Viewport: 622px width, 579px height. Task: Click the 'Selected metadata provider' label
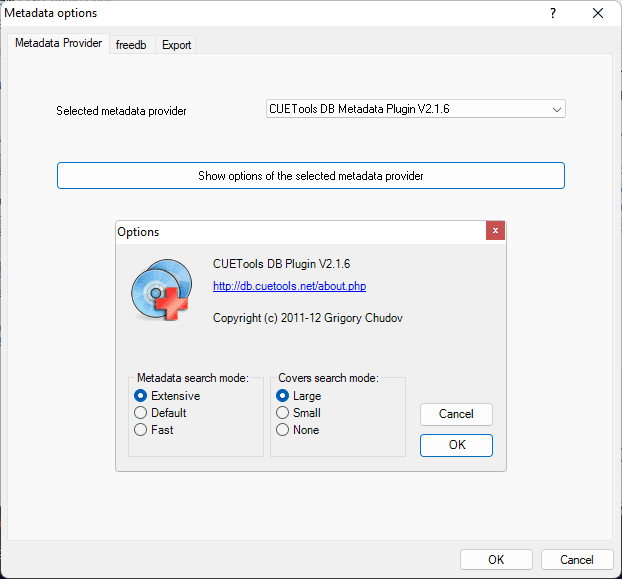tap(121, 111)
